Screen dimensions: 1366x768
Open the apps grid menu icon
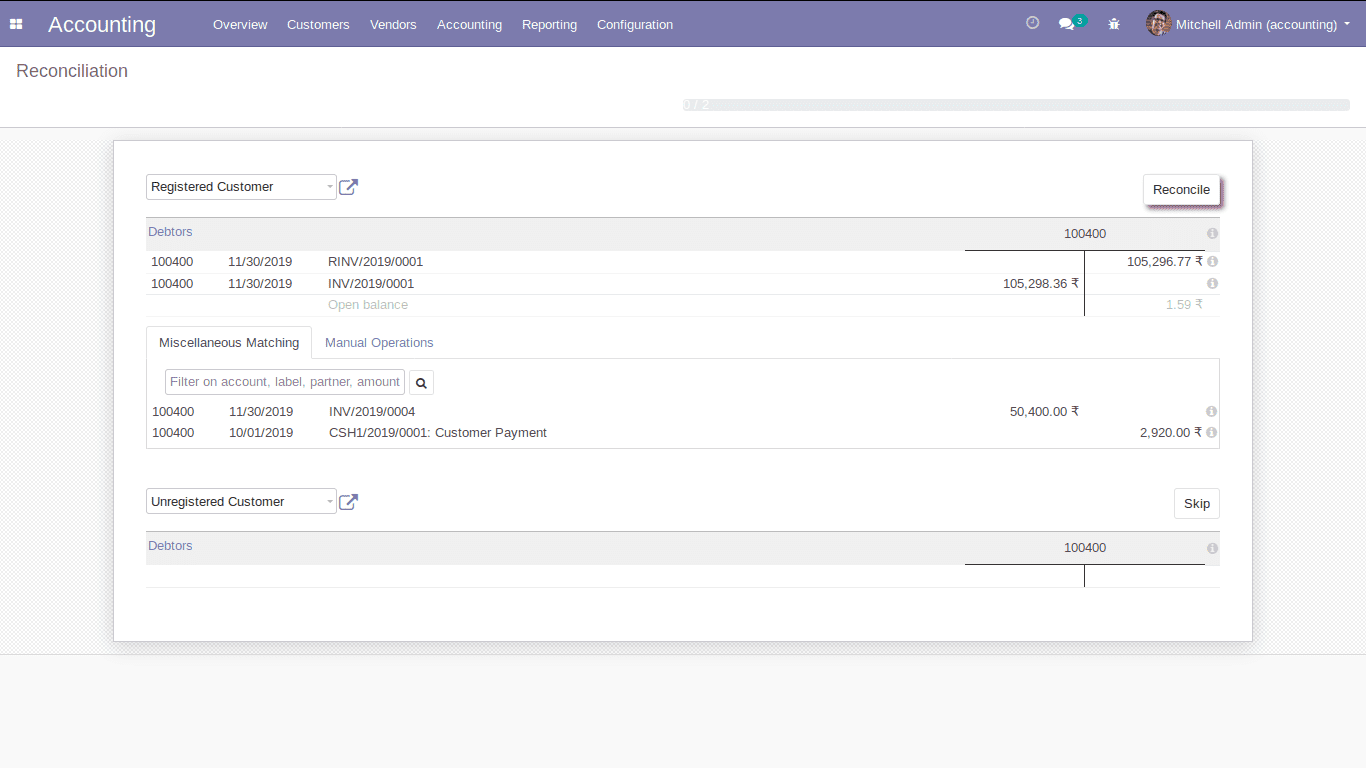(16, 24)
